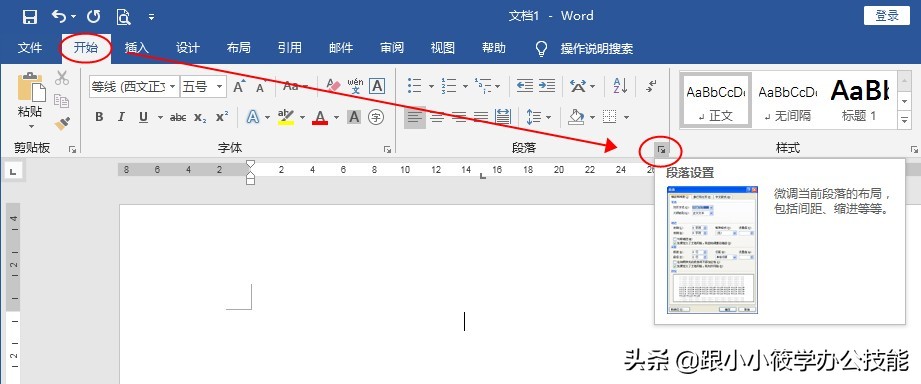Screen dimensions: 921x384
Task: Sort text with A-Z icon
Action: tap(620, 86)
